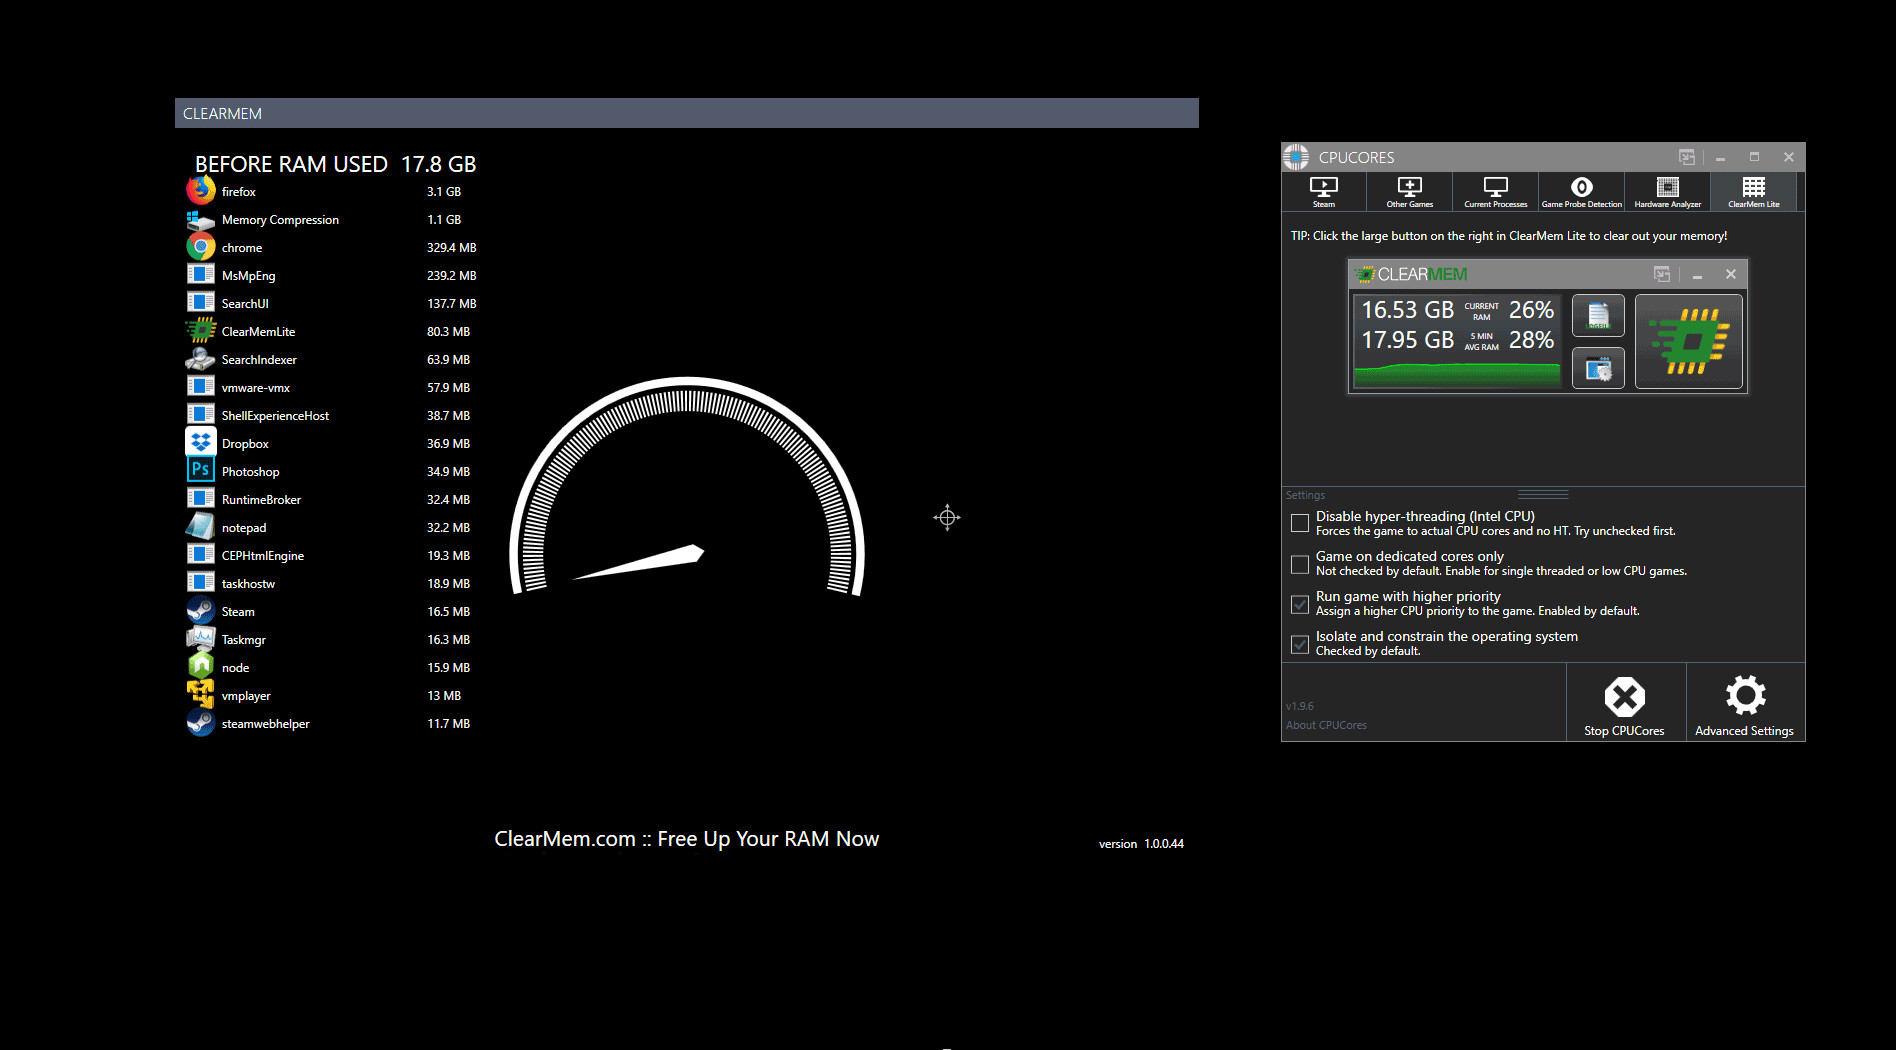Select the Photoshop entry icon in the process list
The width and height of the screenshot is (1896, 1050).
[200, 468]
